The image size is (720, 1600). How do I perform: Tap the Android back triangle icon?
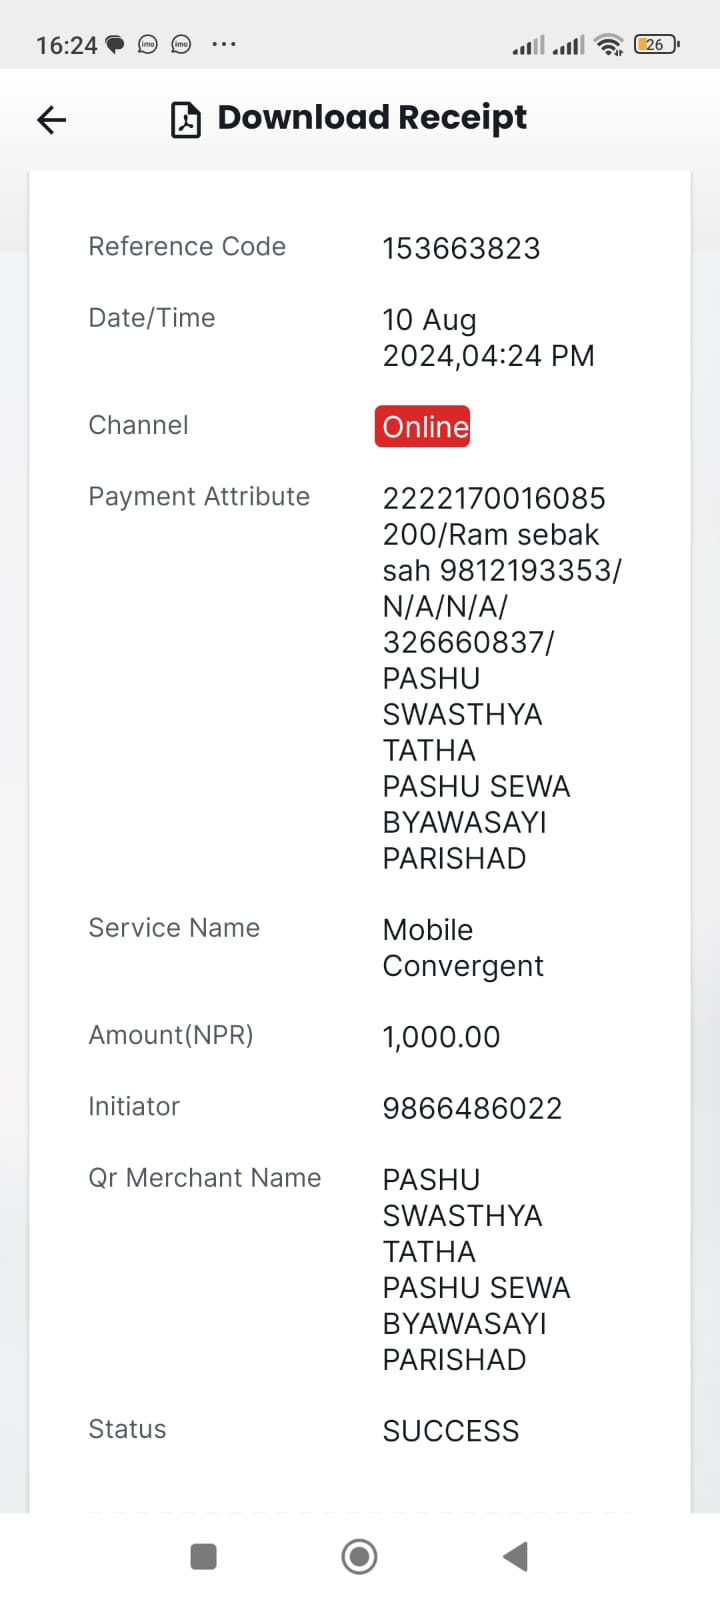click(x=515, y=1556)
